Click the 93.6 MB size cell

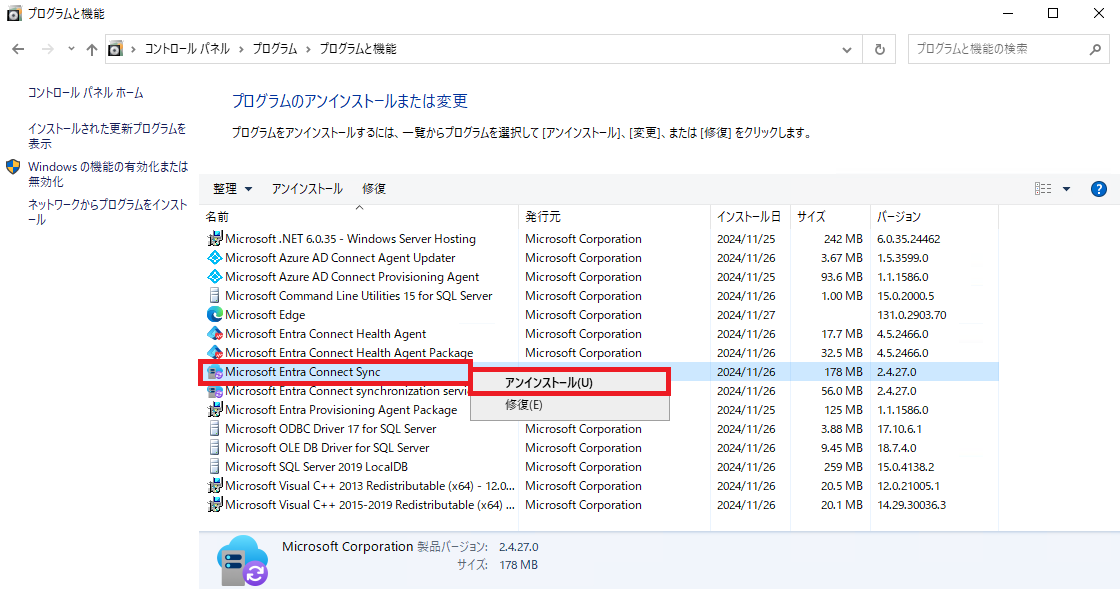tap(841, 277)
